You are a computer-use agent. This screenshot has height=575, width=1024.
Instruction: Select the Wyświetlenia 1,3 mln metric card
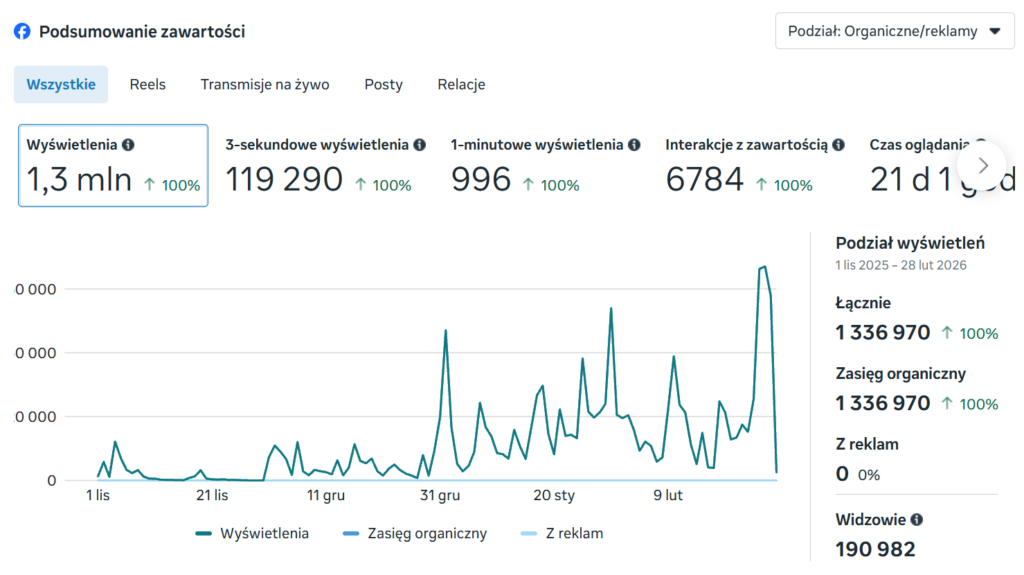pos(113,166)
